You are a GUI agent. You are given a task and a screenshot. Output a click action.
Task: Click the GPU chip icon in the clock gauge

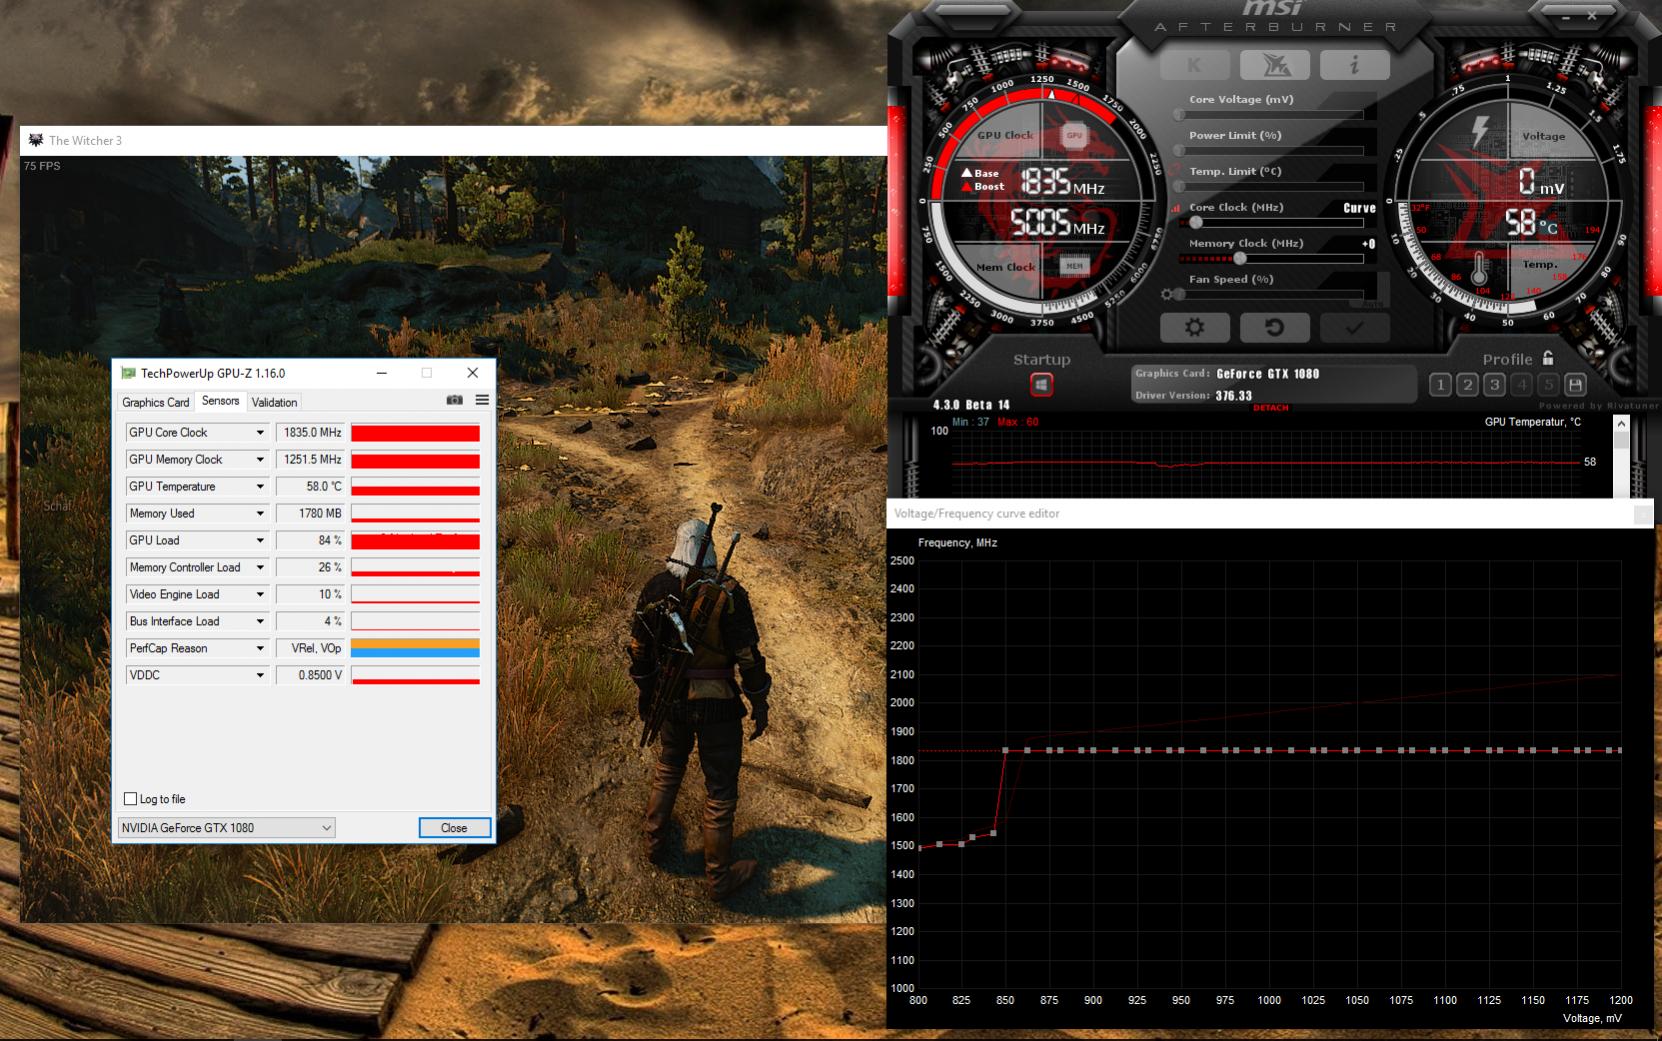(1074, 135)
